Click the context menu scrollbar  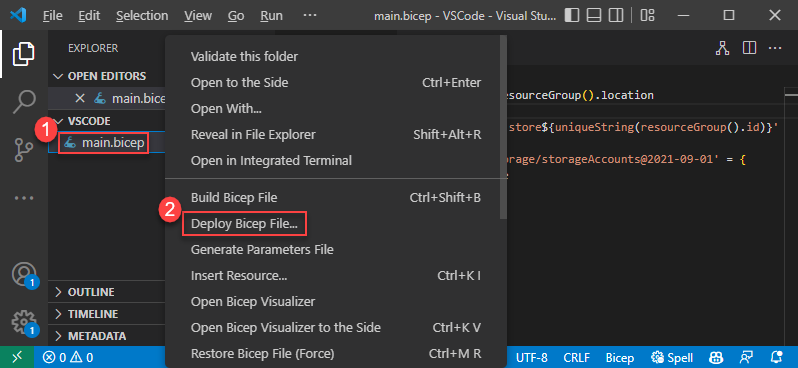(x=503, y=127)
